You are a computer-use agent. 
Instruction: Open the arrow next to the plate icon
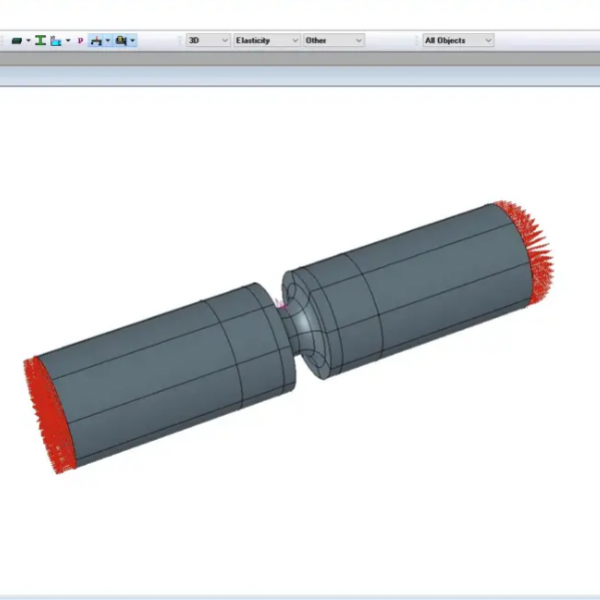coord(28,41)
